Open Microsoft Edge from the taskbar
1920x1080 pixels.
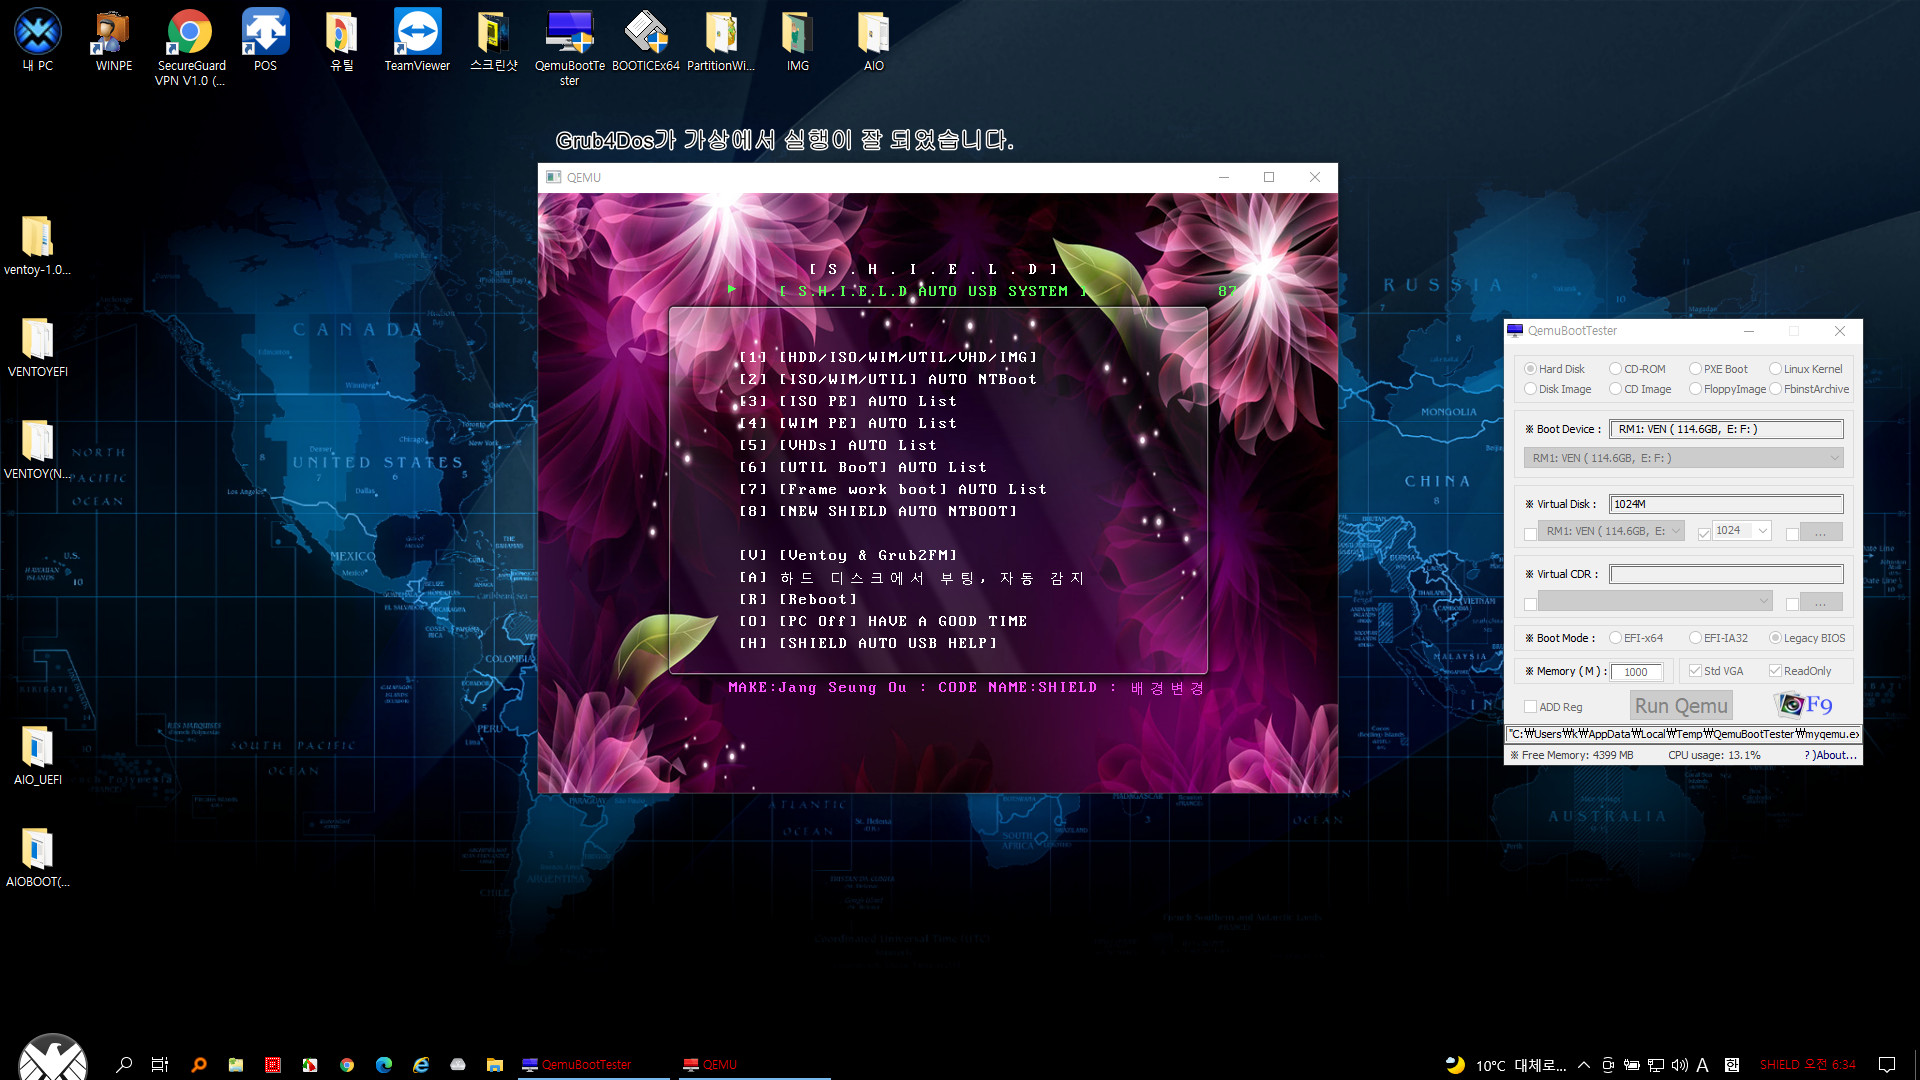[384, 1065]
